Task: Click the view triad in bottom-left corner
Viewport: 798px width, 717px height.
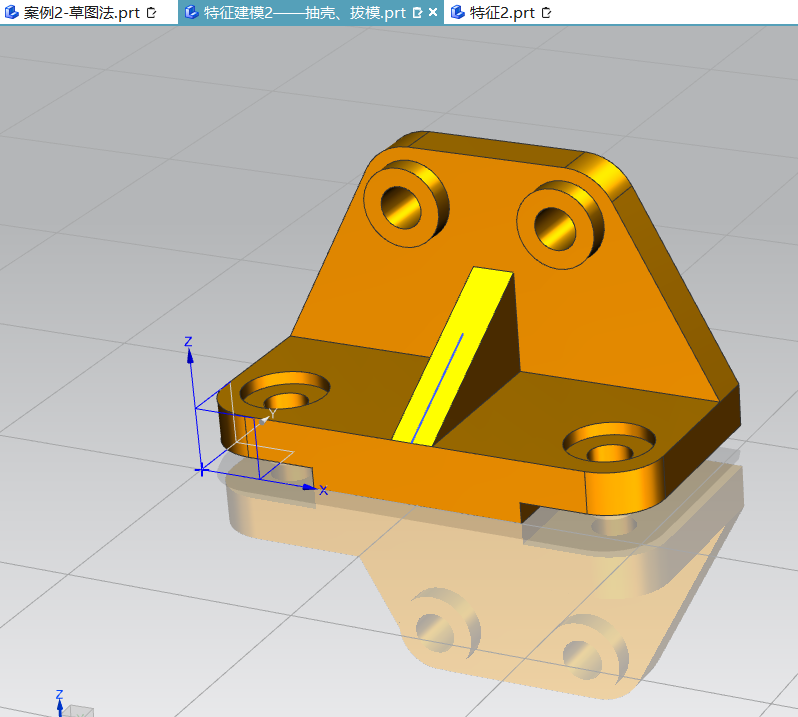Action: pyautogui.click(x=73, y=705)
